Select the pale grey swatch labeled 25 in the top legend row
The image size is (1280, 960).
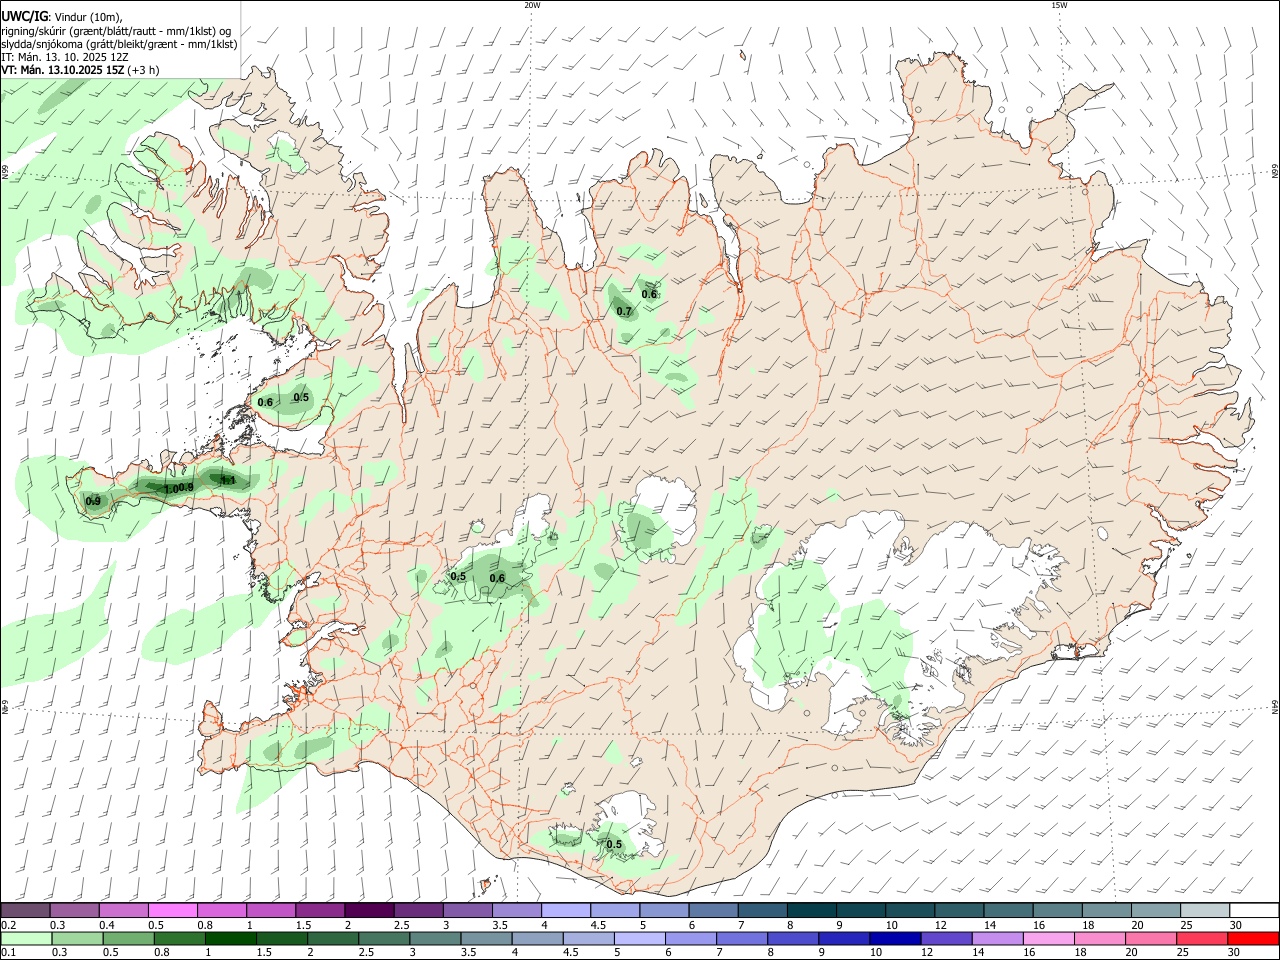point(1205,911)
